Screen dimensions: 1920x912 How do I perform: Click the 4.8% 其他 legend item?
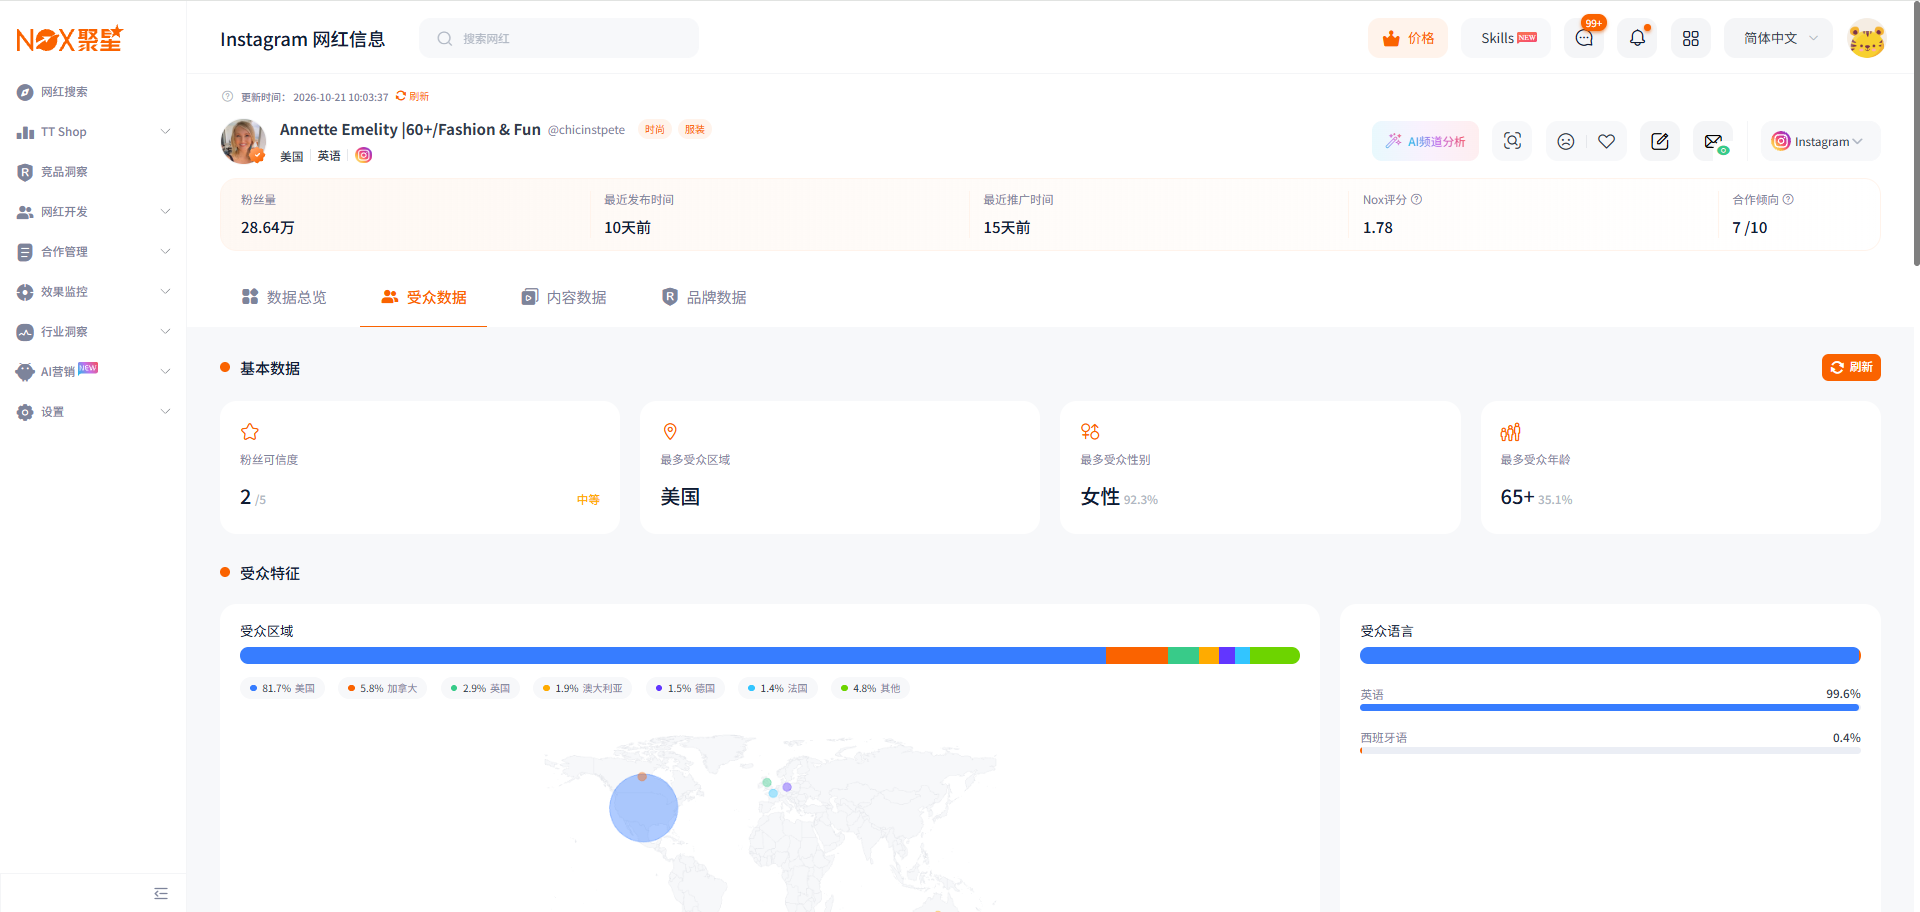pos(870,688)
